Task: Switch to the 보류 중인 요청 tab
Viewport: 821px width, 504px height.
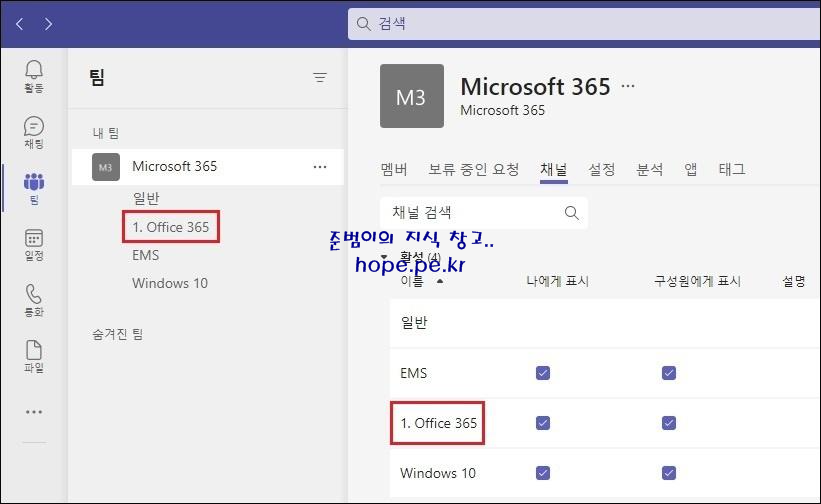Action: pos(474,169)
